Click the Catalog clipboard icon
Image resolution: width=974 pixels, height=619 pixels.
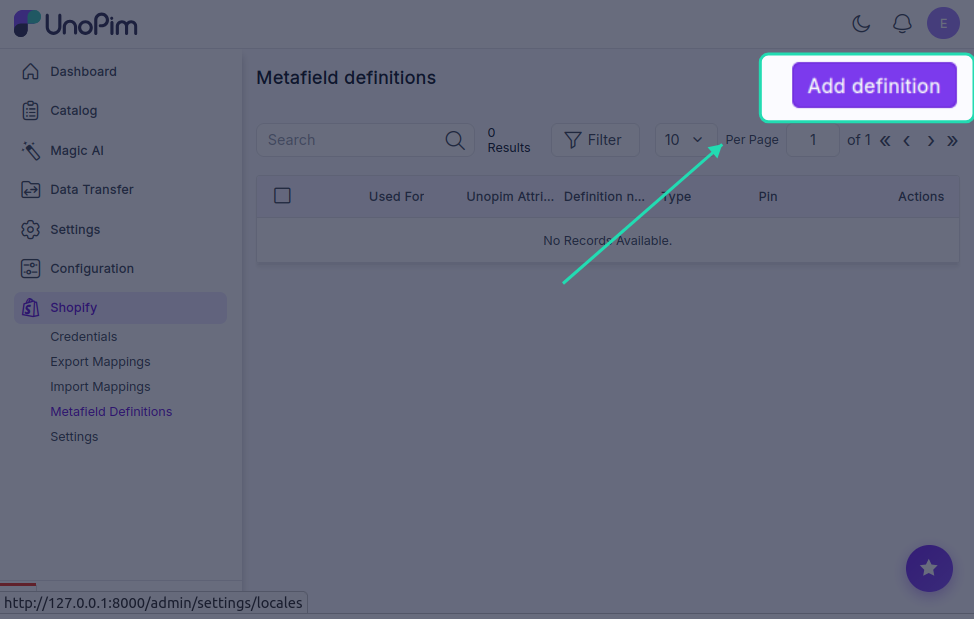(x=30, y=111)
